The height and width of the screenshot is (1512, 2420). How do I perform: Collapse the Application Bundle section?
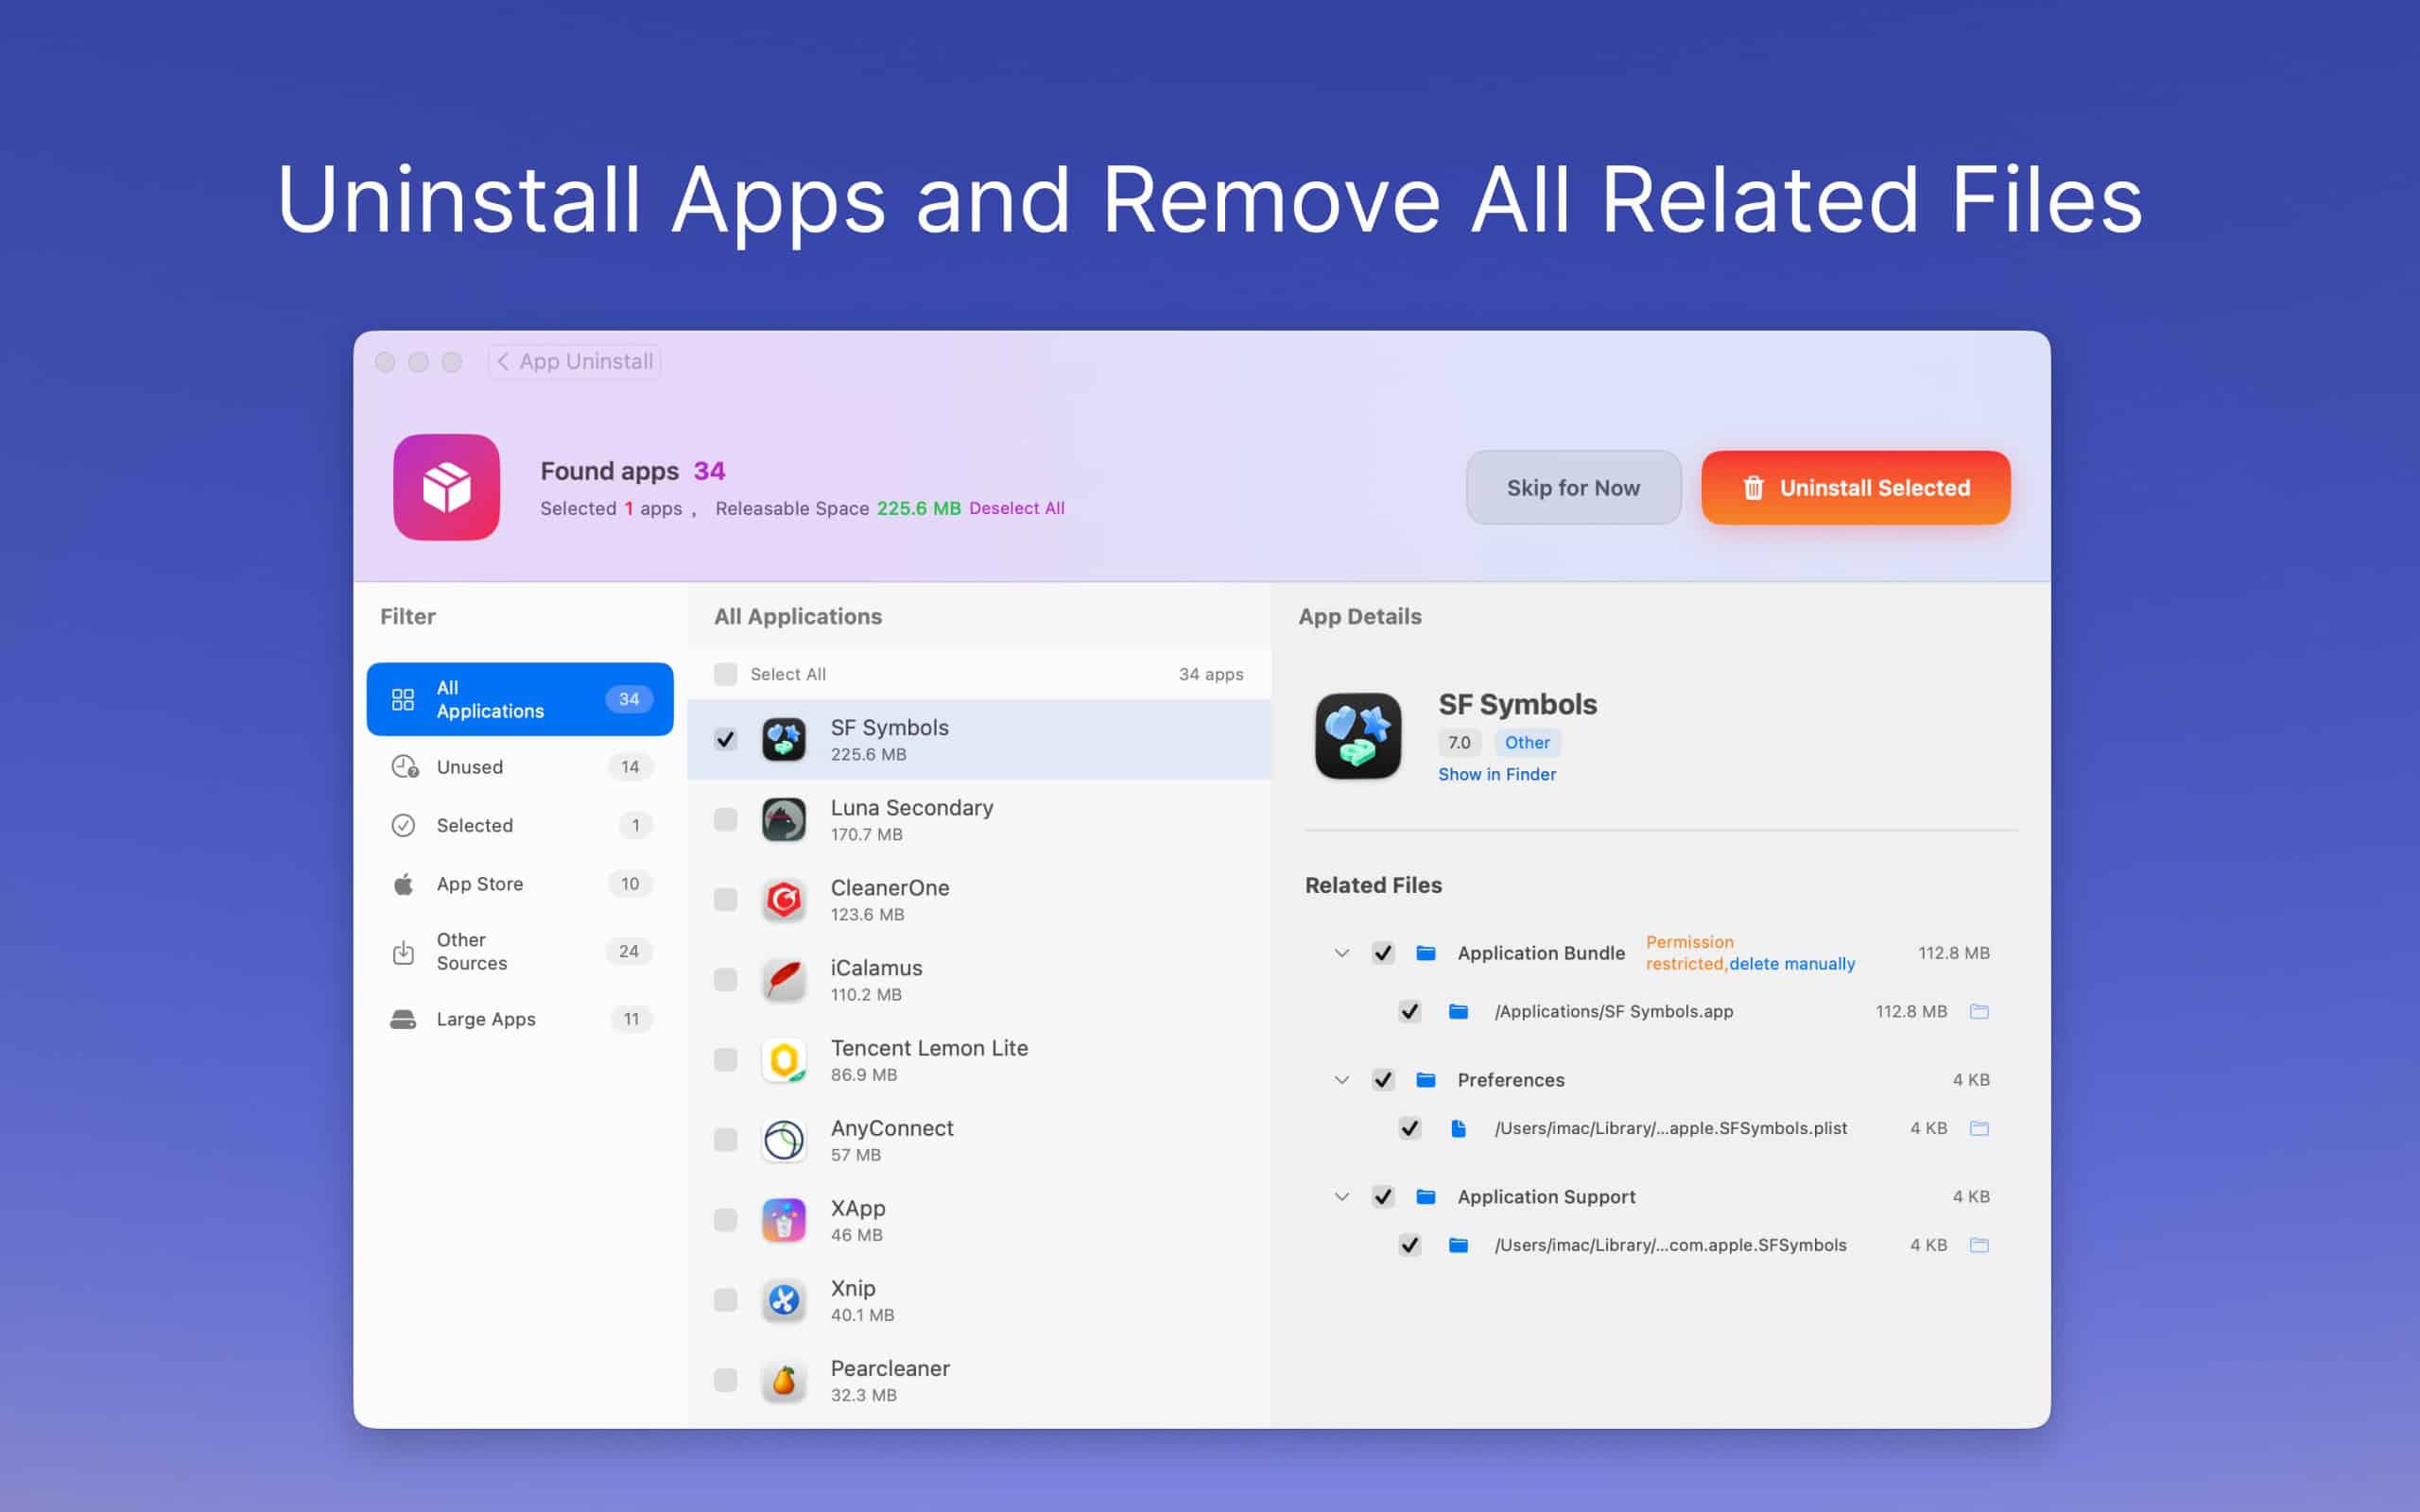pos(1341,953)
